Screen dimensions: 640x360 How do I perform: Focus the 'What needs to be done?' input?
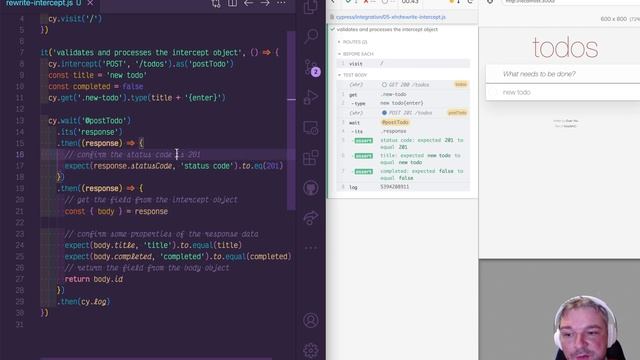click(563, 74)
